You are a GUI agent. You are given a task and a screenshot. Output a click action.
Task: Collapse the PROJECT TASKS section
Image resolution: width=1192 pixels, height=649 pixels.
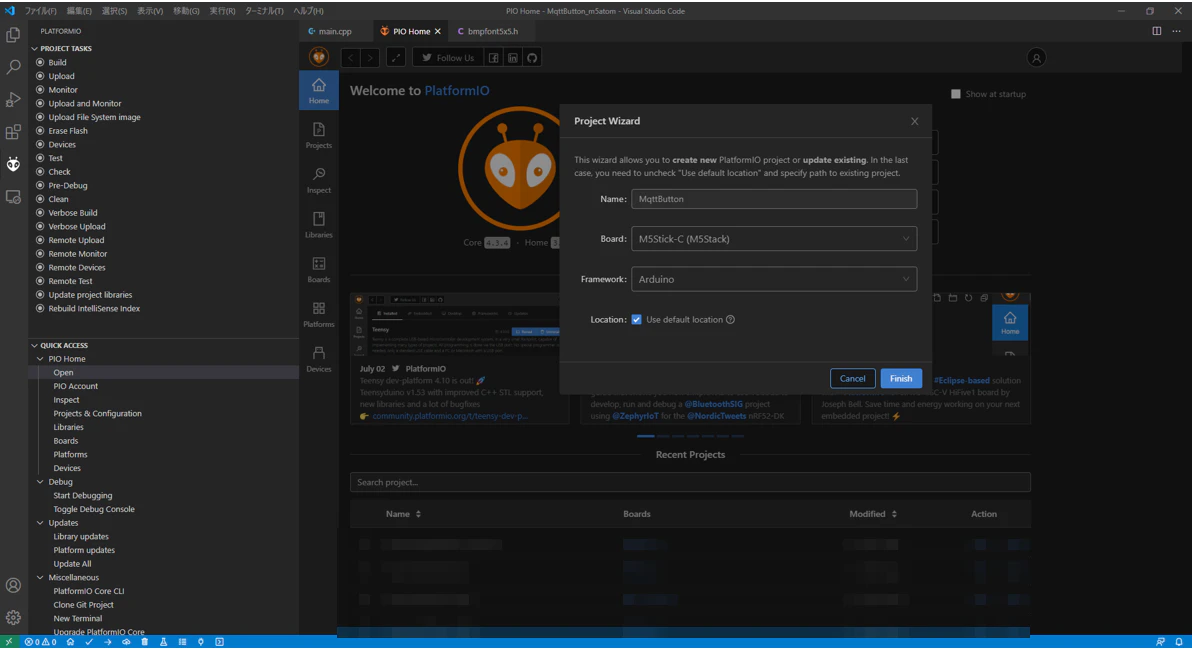point(66,49)
